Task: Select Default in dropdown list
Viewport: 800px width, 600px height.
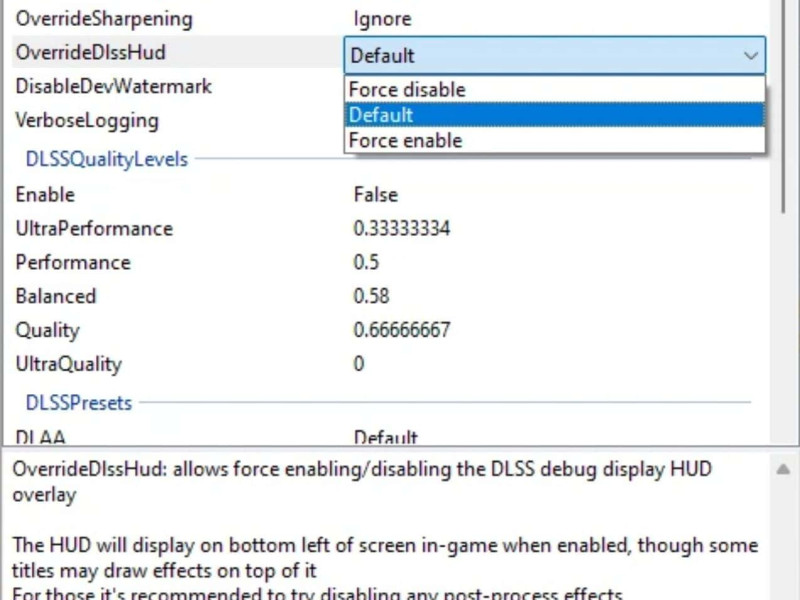Action: [x=555, y=115]
